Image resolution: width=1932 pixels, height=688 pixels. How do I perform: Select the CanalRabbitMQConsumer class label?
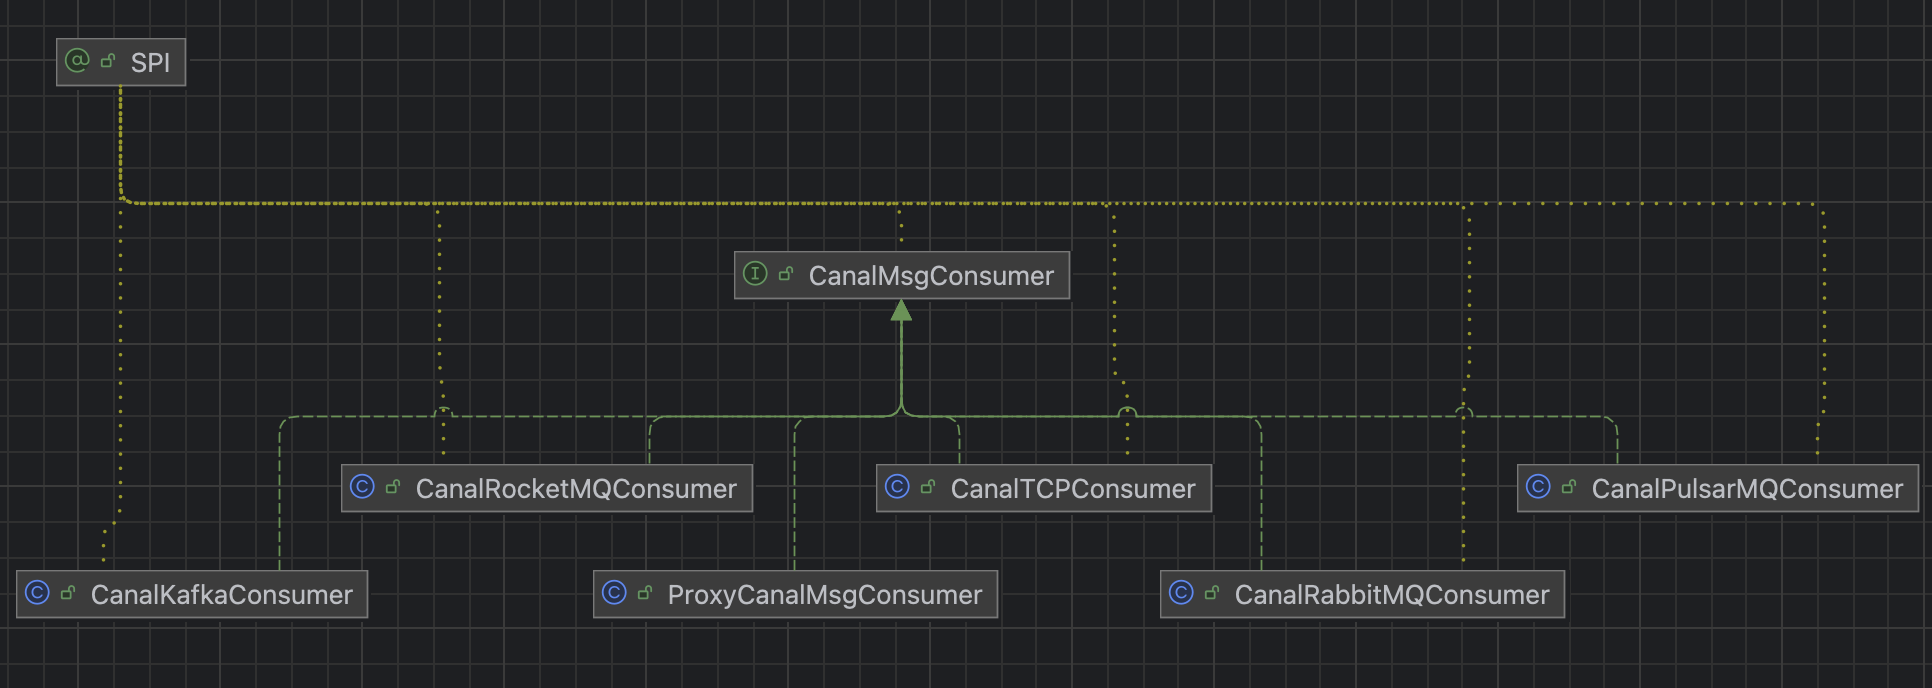tap(1391, 595)
